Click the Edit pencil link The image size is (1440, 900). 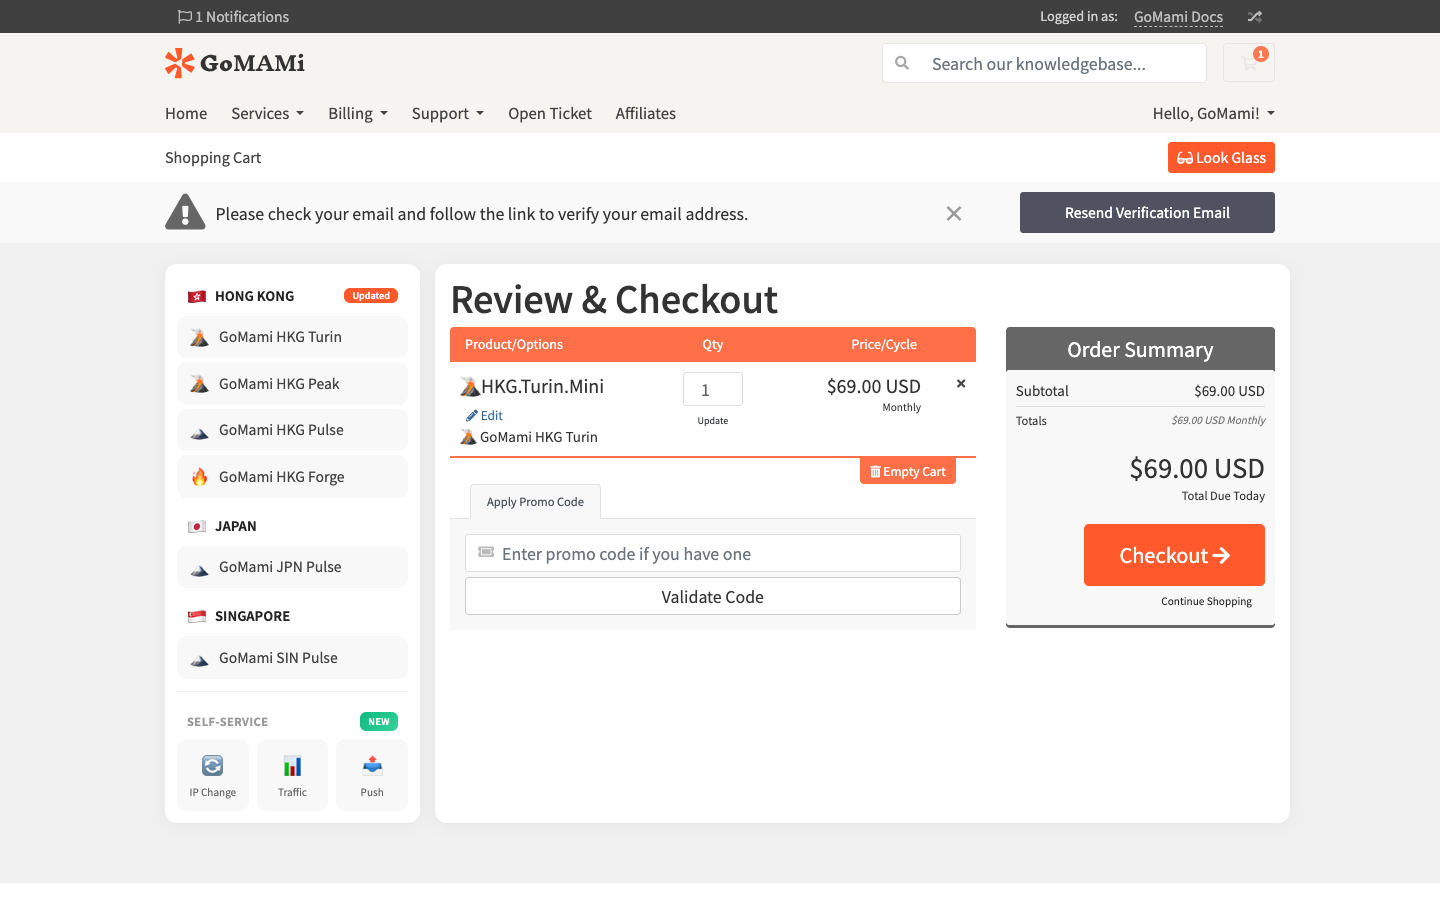[x=484, y=415]
